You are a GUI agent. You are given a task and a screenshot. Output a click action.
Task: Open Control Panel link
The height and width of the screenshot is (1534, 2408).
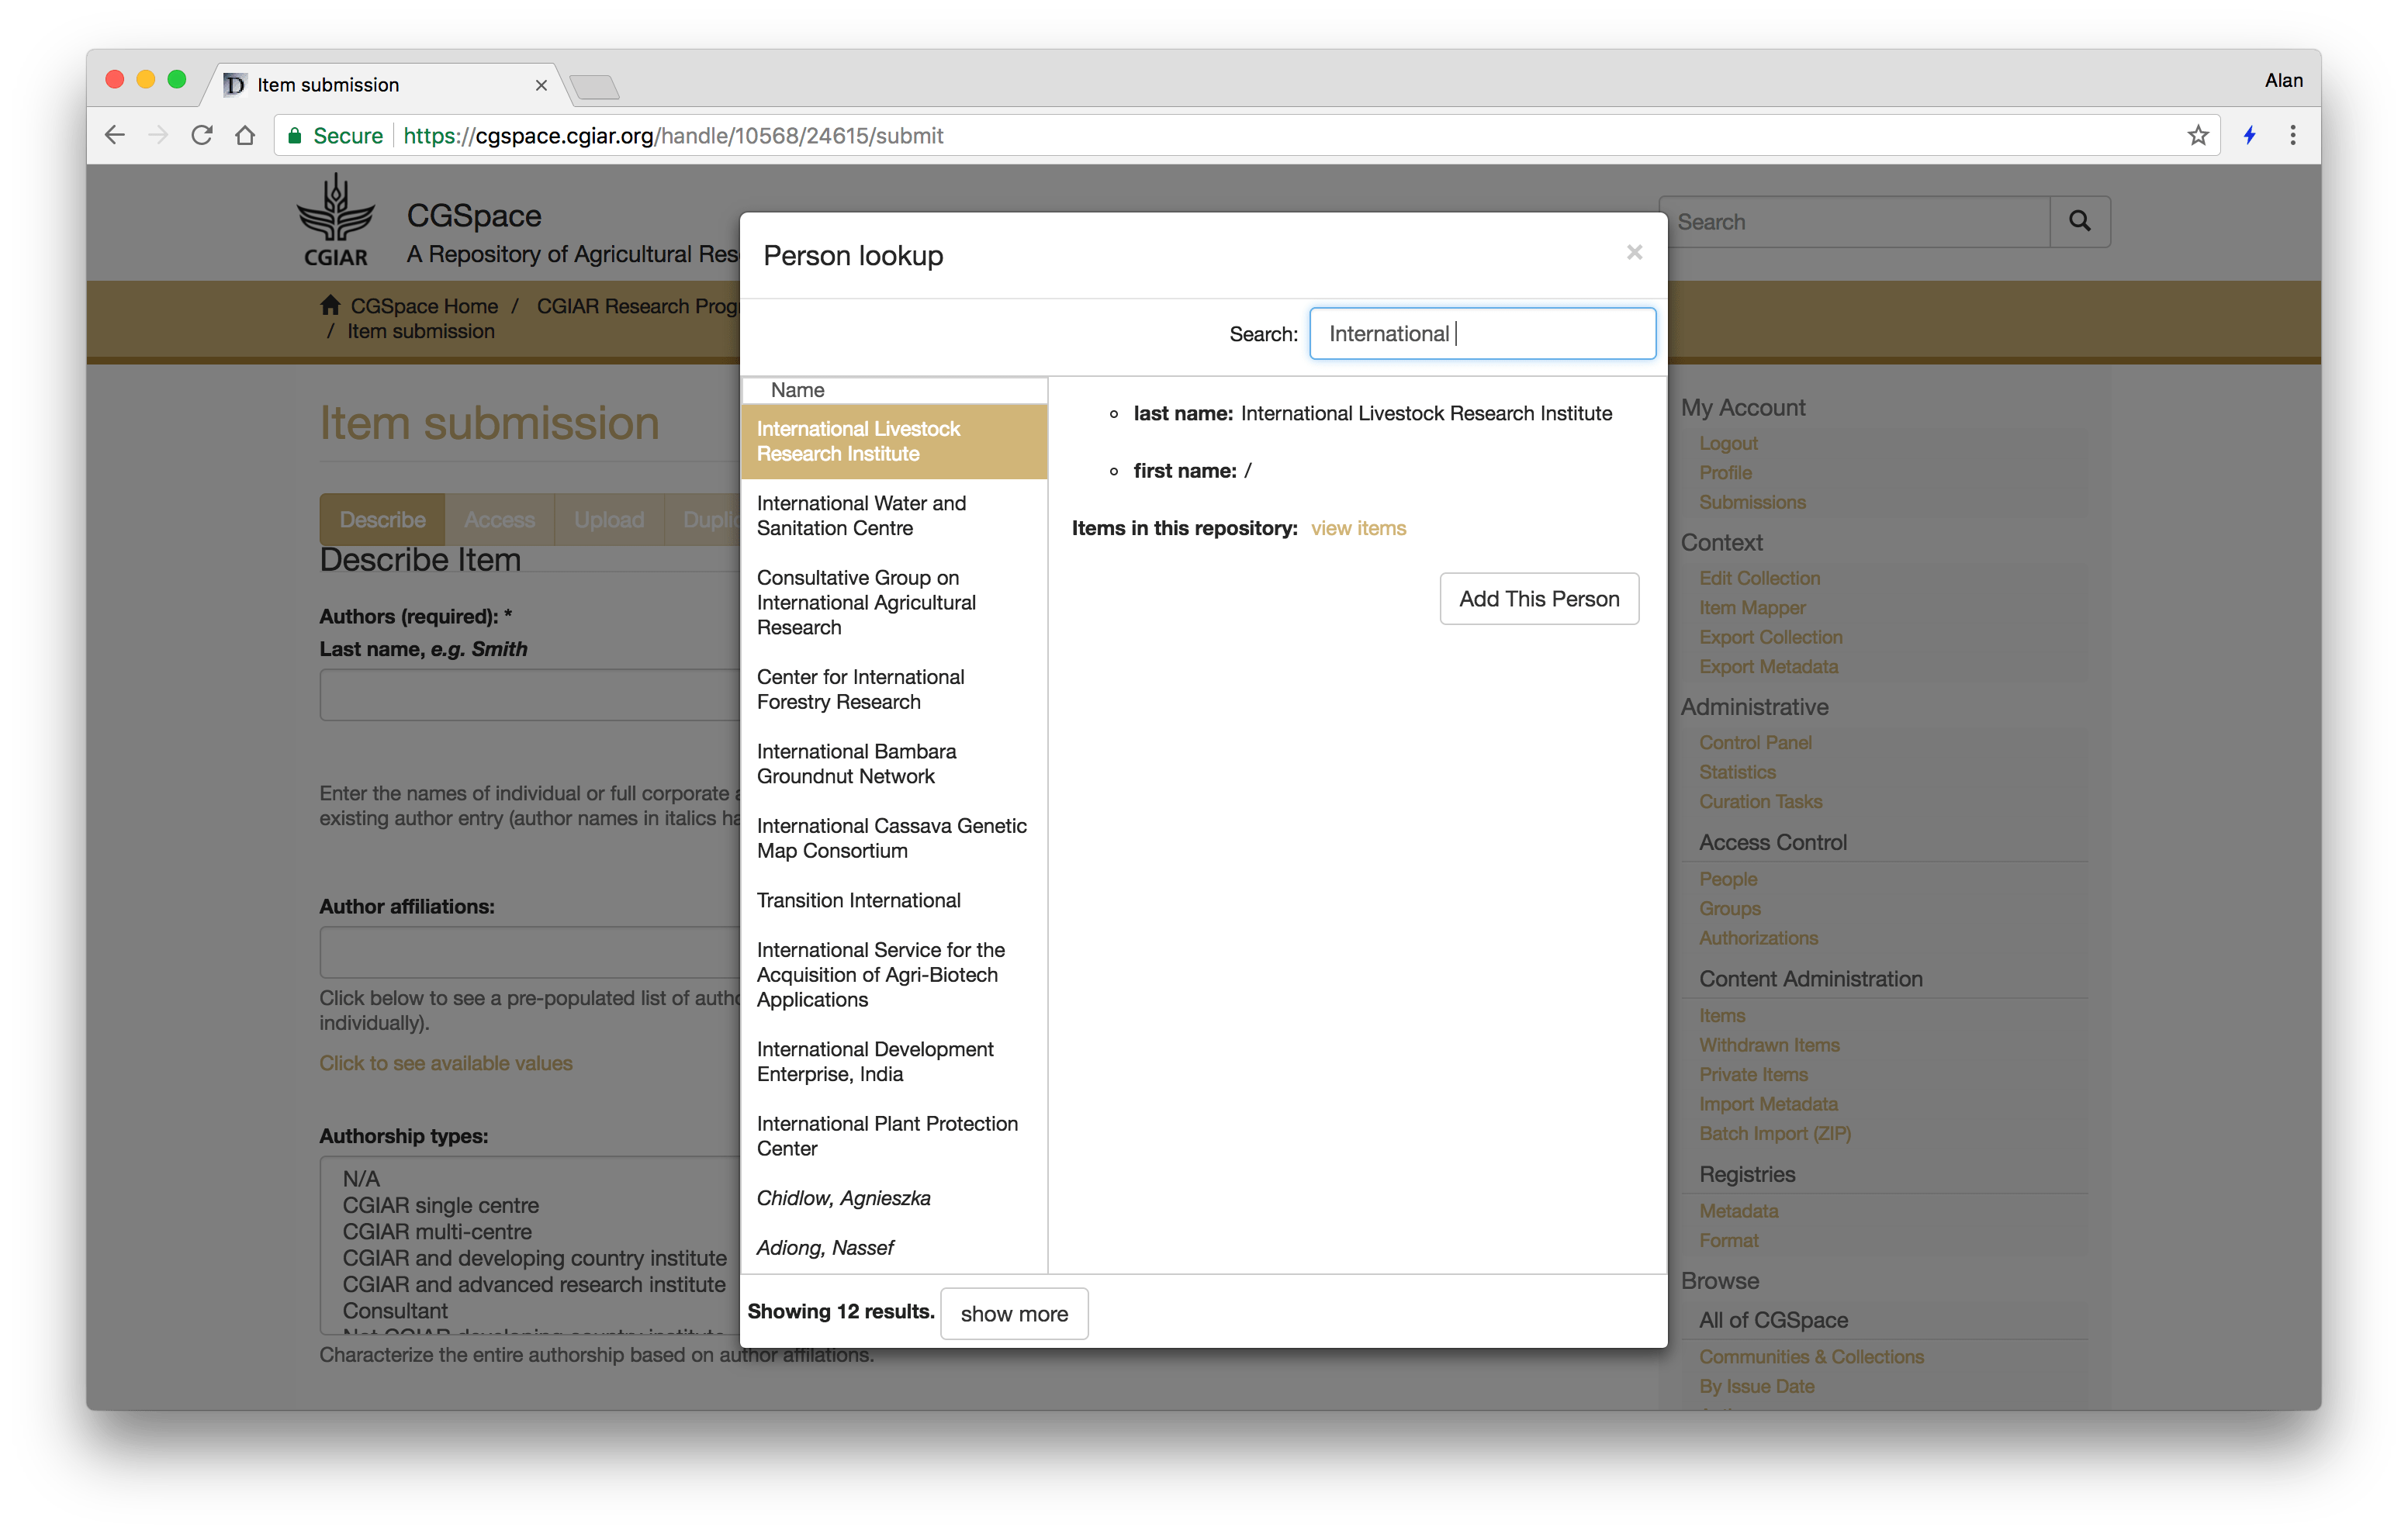pos(1755,742)
